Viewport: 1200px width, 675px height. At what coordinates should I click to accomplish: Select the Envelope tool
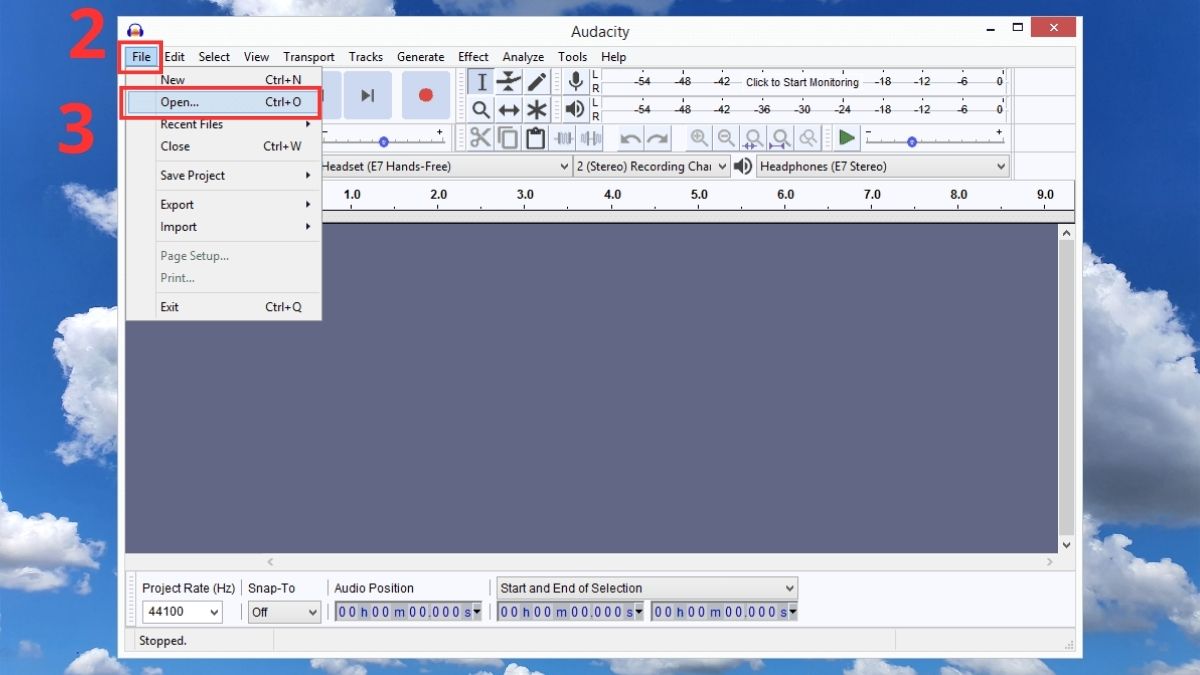point(509,82)
